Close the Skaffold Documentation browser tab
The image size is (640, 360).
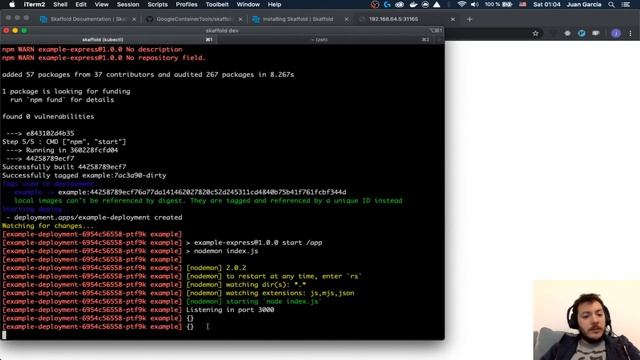134,19
